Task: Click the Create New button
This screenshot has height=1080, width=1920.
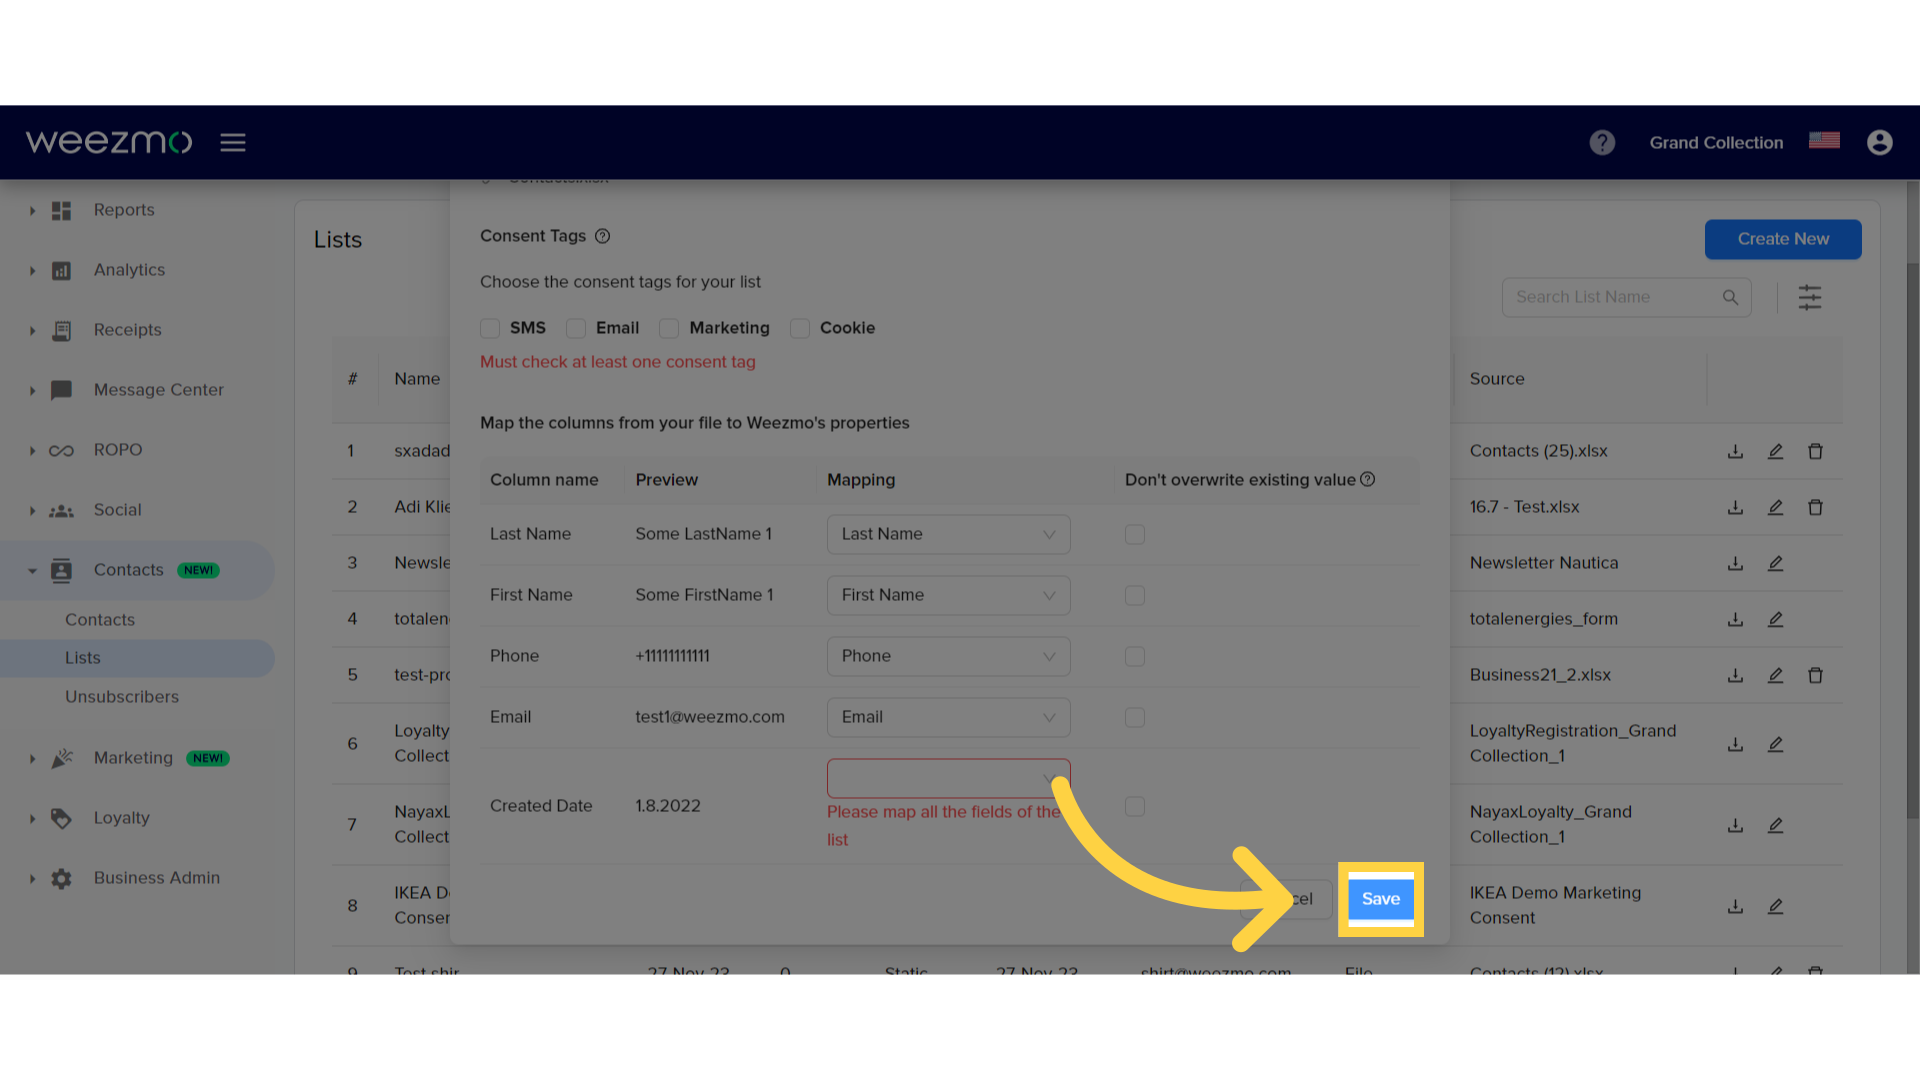Action: [1783, 239]
